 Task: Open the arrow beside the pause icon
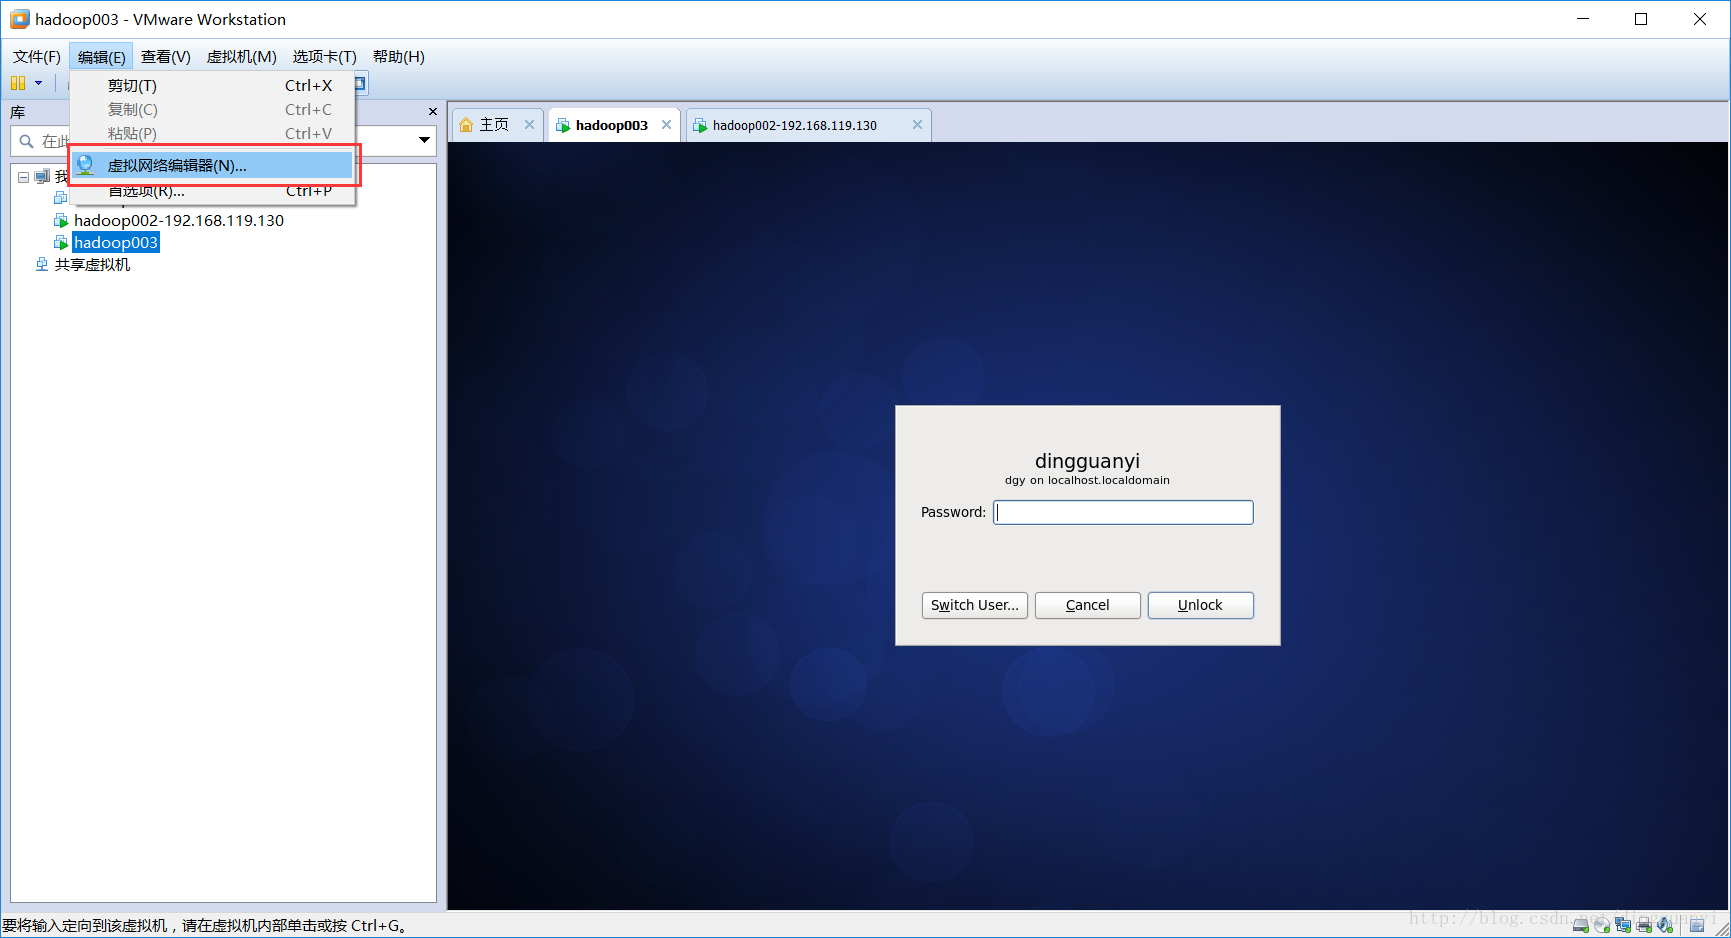click(39, 83)
